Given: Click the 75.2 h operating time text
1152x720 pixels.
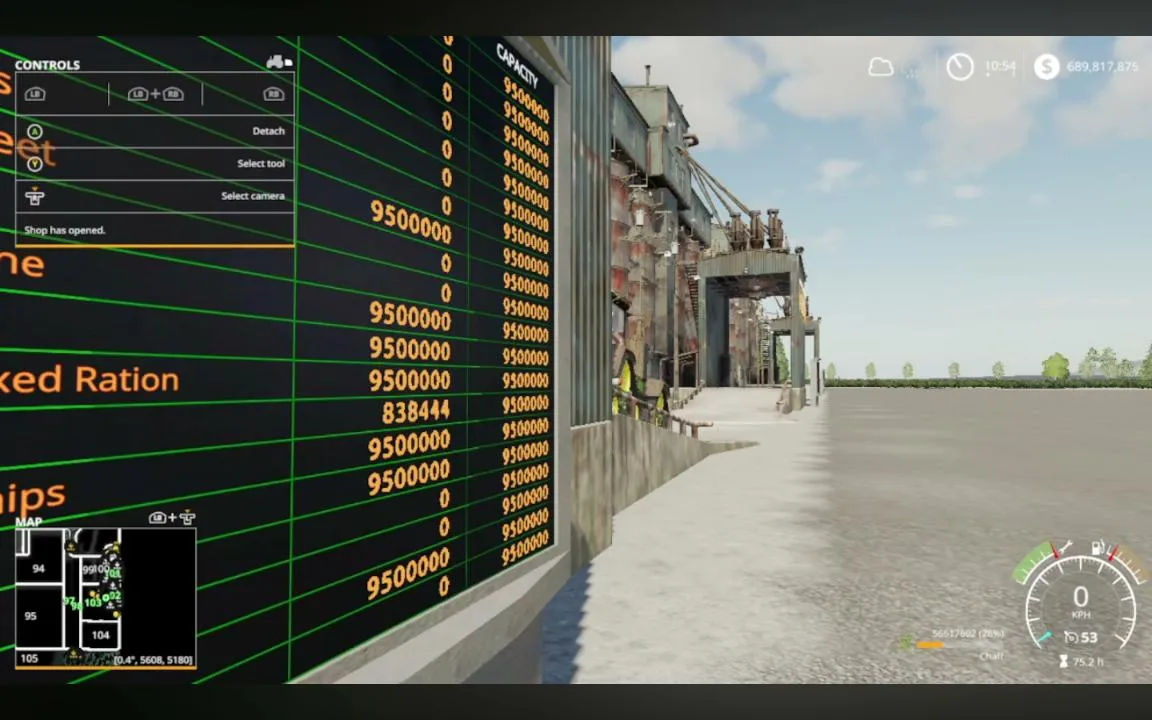Looking at the screenshot, I should [1088, 662].
